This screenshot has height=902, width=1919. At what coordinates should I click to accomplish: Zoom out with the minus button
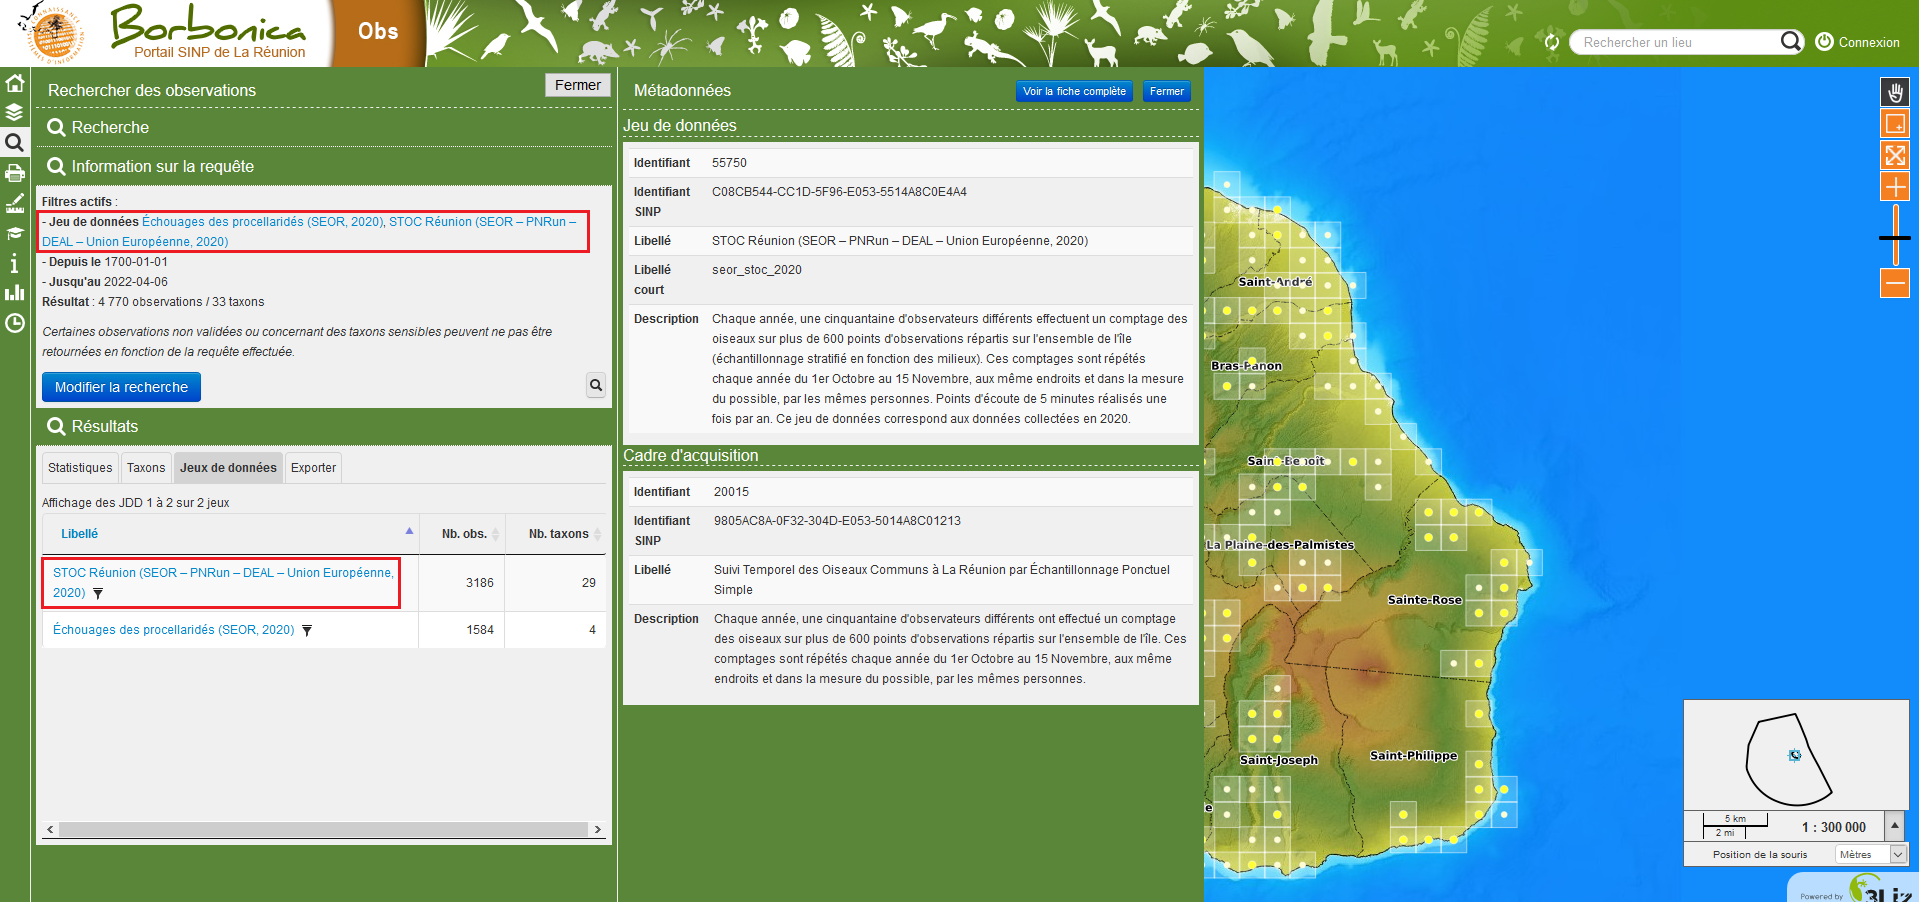[1895, 283]
